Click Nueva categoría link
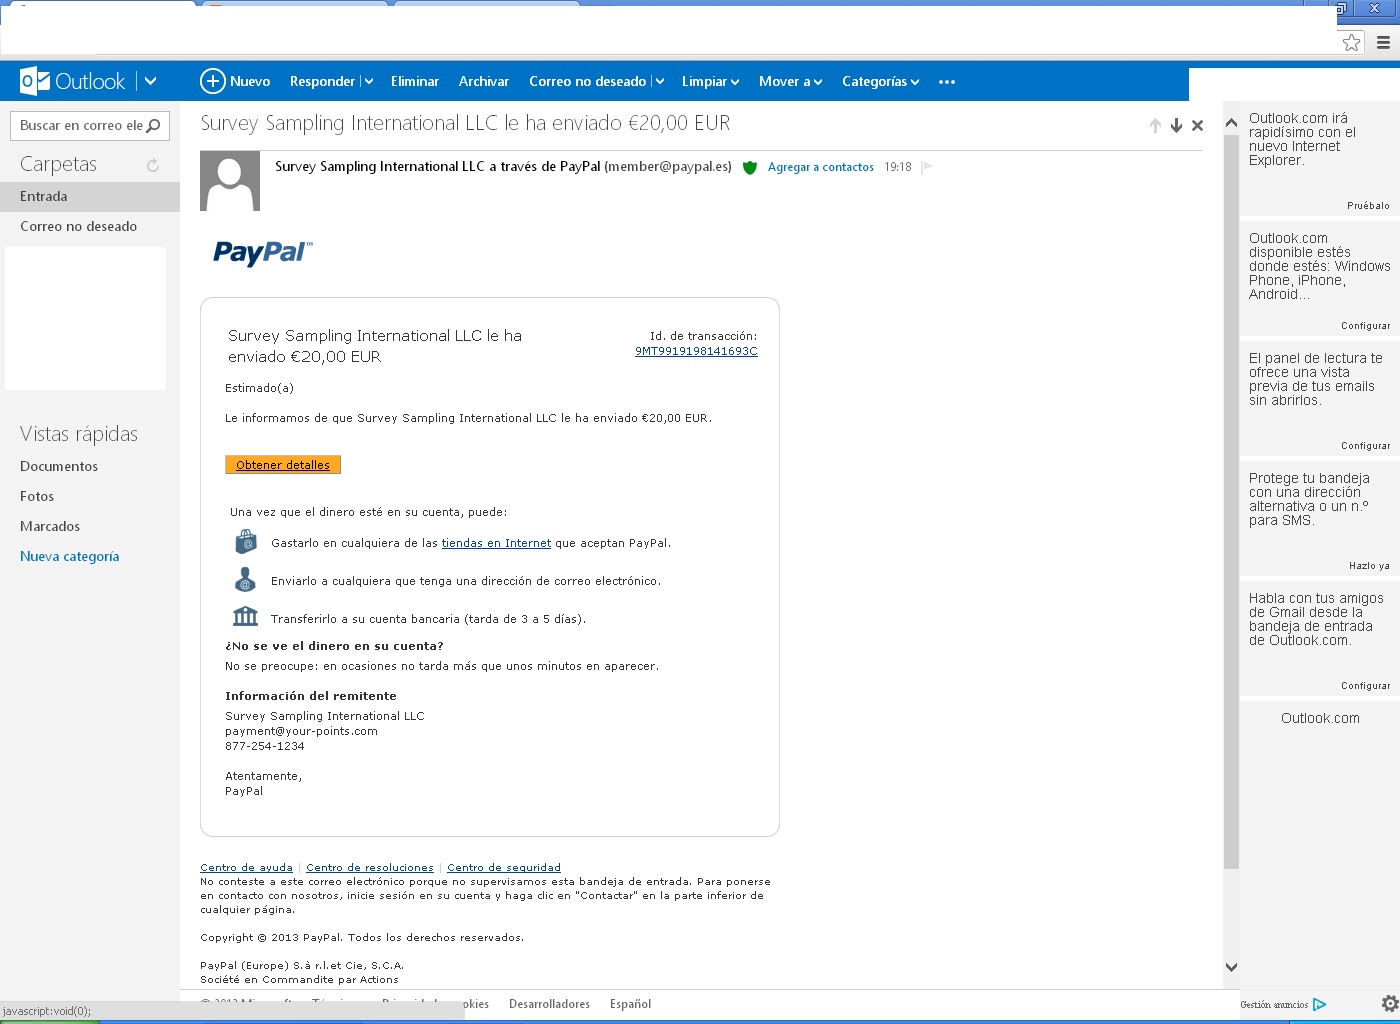Viewport: 1400px width, 1024px height. (x=70, y=556)
